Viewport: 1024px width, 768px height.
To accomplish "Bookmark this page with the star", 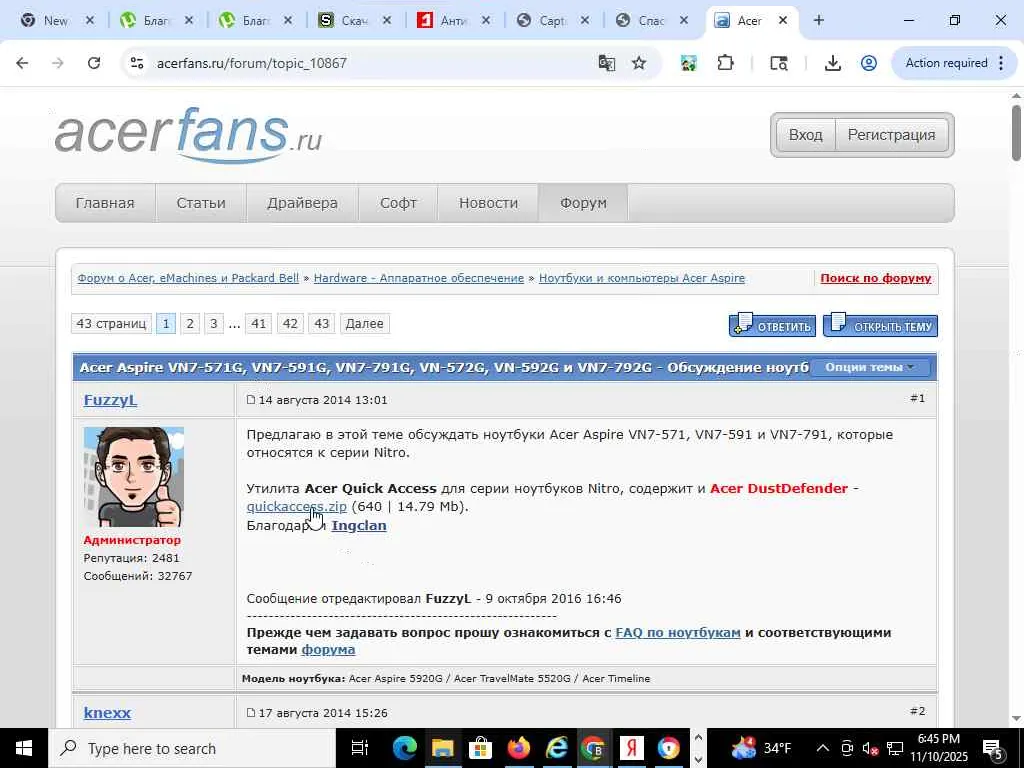I will point(639,63).
